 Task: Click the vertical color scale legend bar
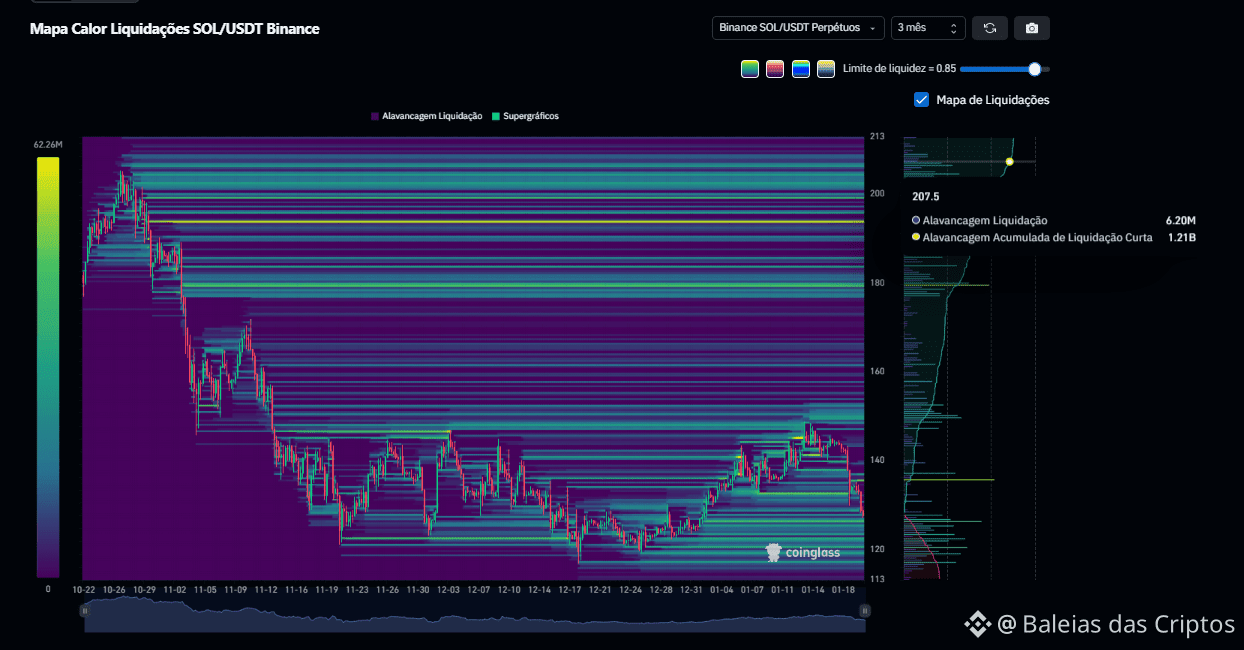pyautogui.click(x=48, y=367)
